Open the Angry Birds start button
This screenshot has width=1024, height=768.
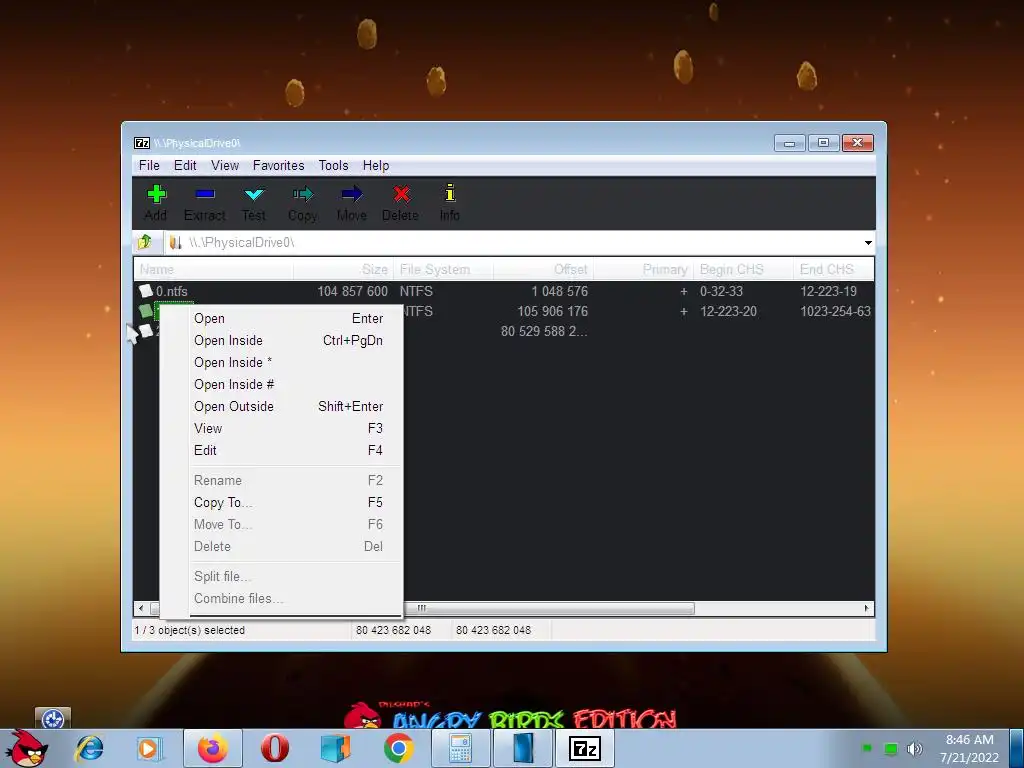pyautogui.click(x=25, y=748)
